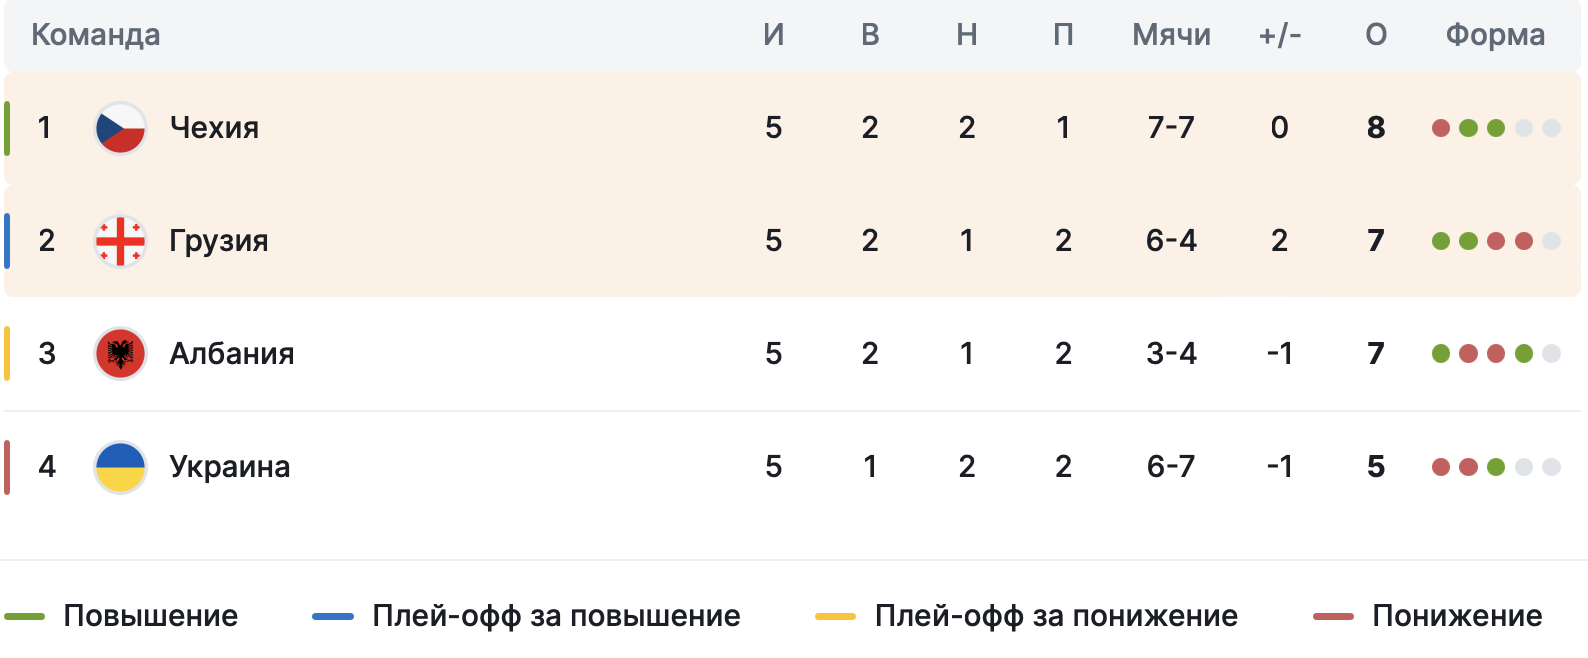Click Грузия's first green form dot
Screen dimensions: 1588x658
1441,241
